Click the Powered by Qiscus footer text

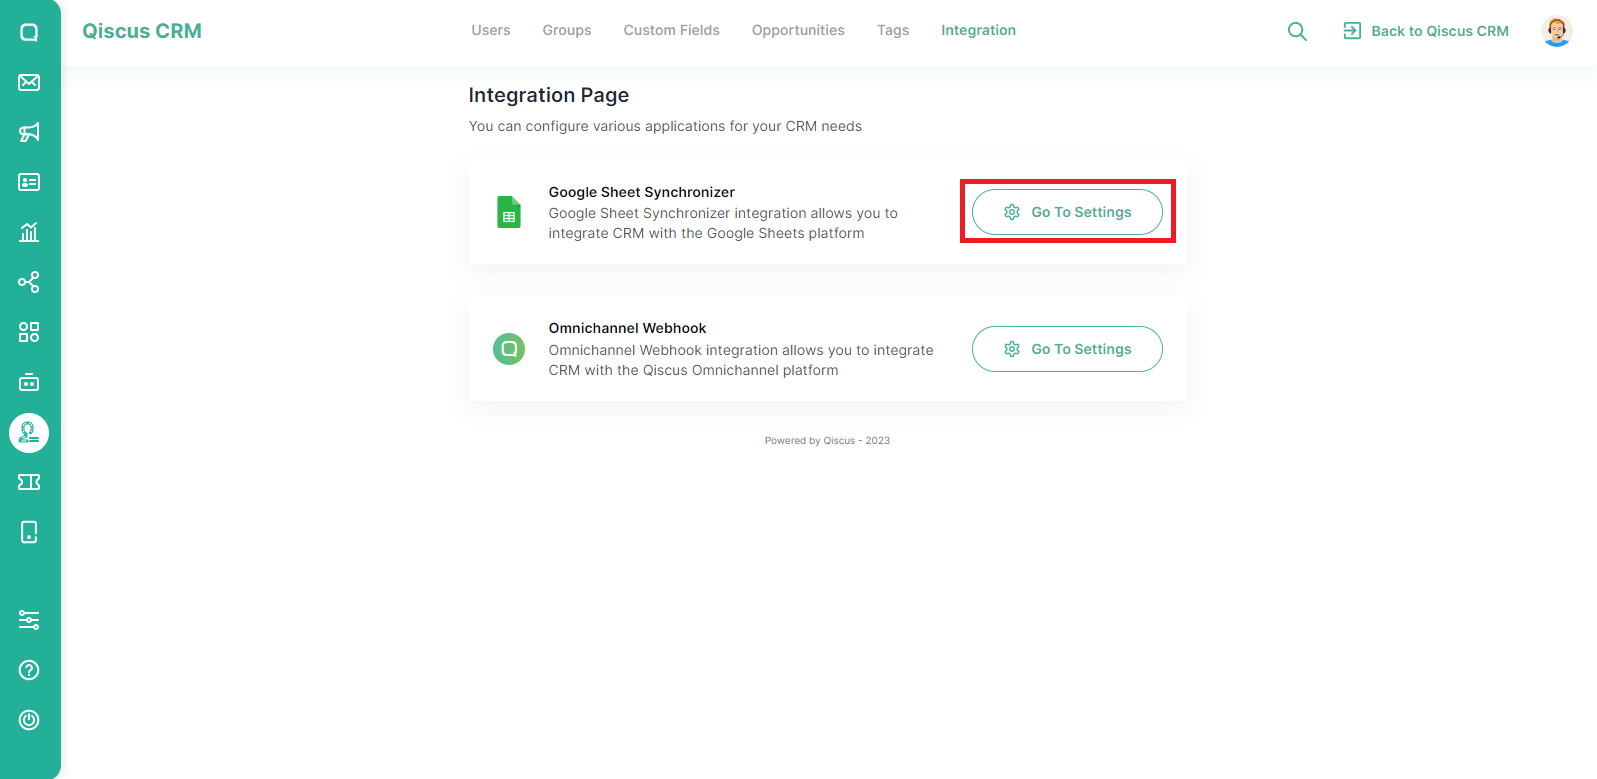[x=827, y=440]
